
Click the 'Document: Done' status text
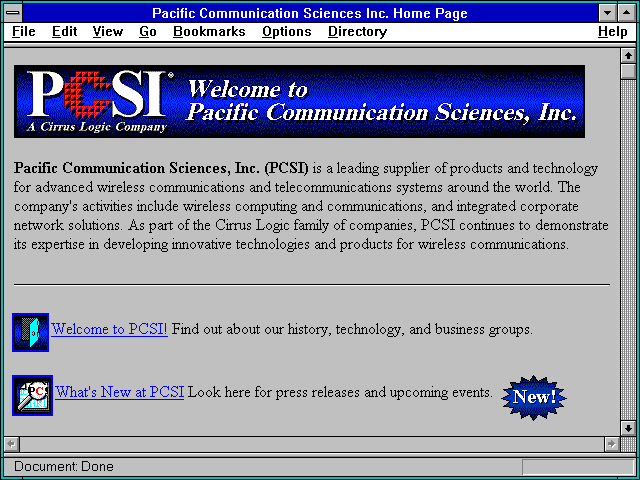pyautogui.click(x=64, y=467)
